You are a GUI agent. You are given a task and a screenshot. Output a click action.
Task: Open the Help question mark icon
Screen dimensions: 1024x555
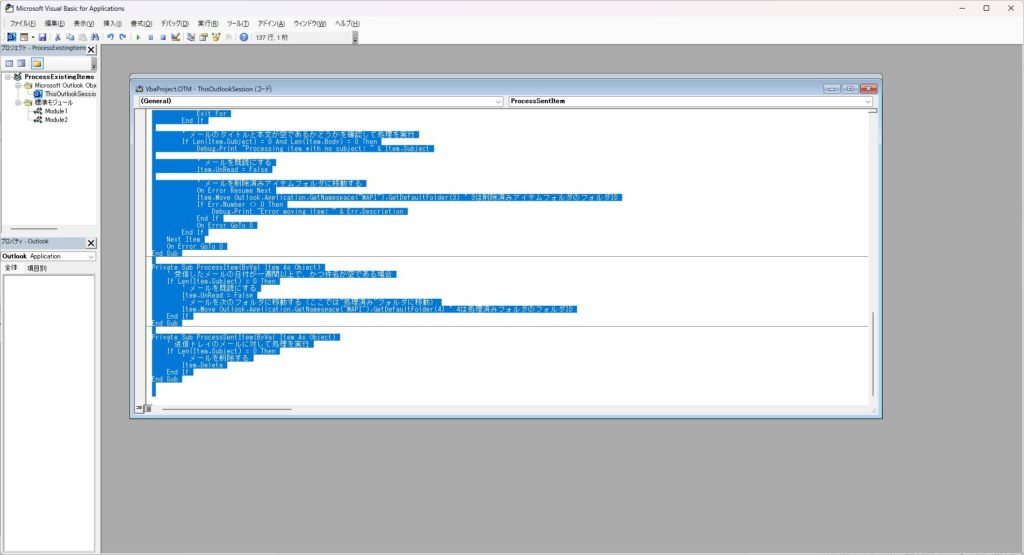click(243, 37)
